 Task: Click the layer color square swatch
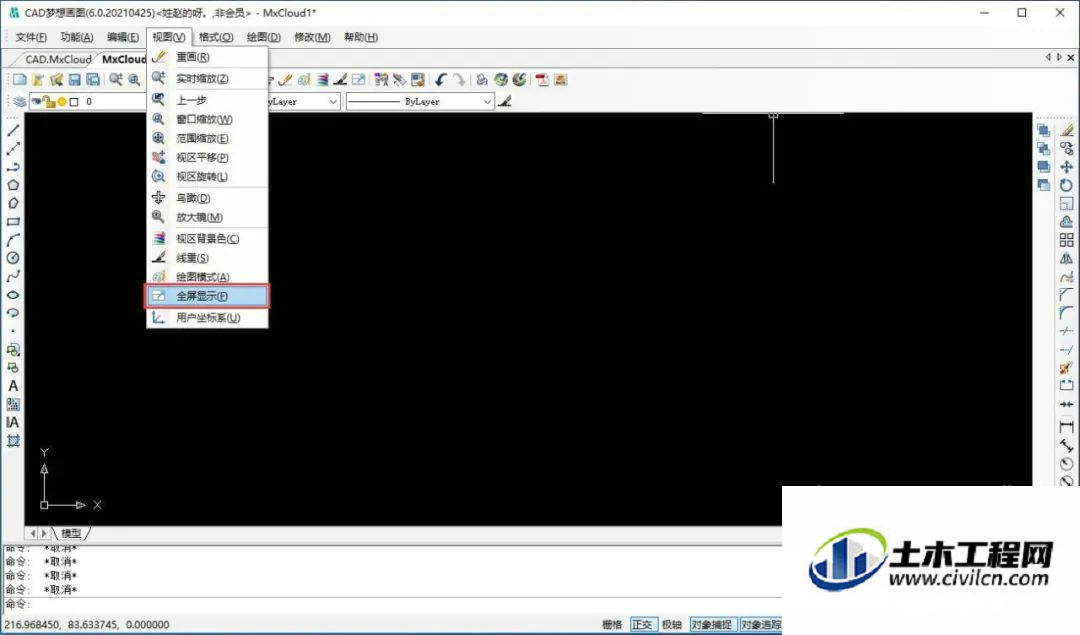coord(74,102)
